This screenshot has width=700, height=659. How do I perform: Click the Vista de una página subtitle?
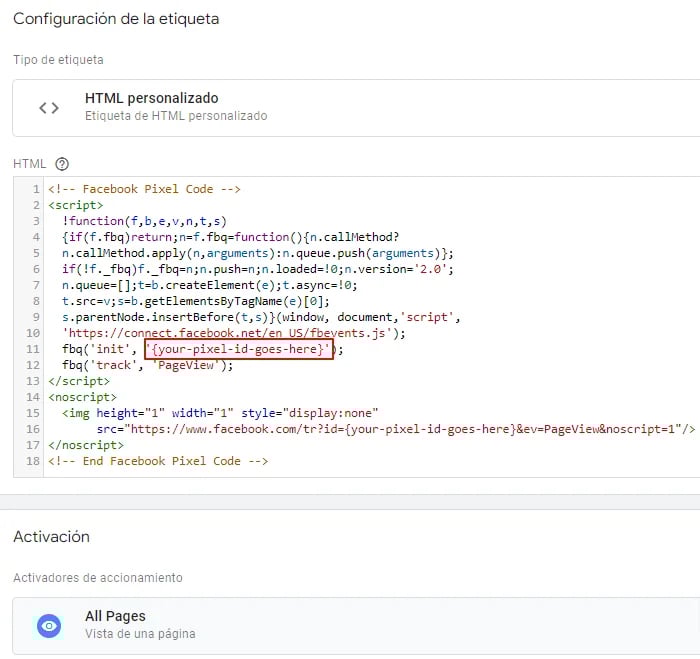click(140, 634)
